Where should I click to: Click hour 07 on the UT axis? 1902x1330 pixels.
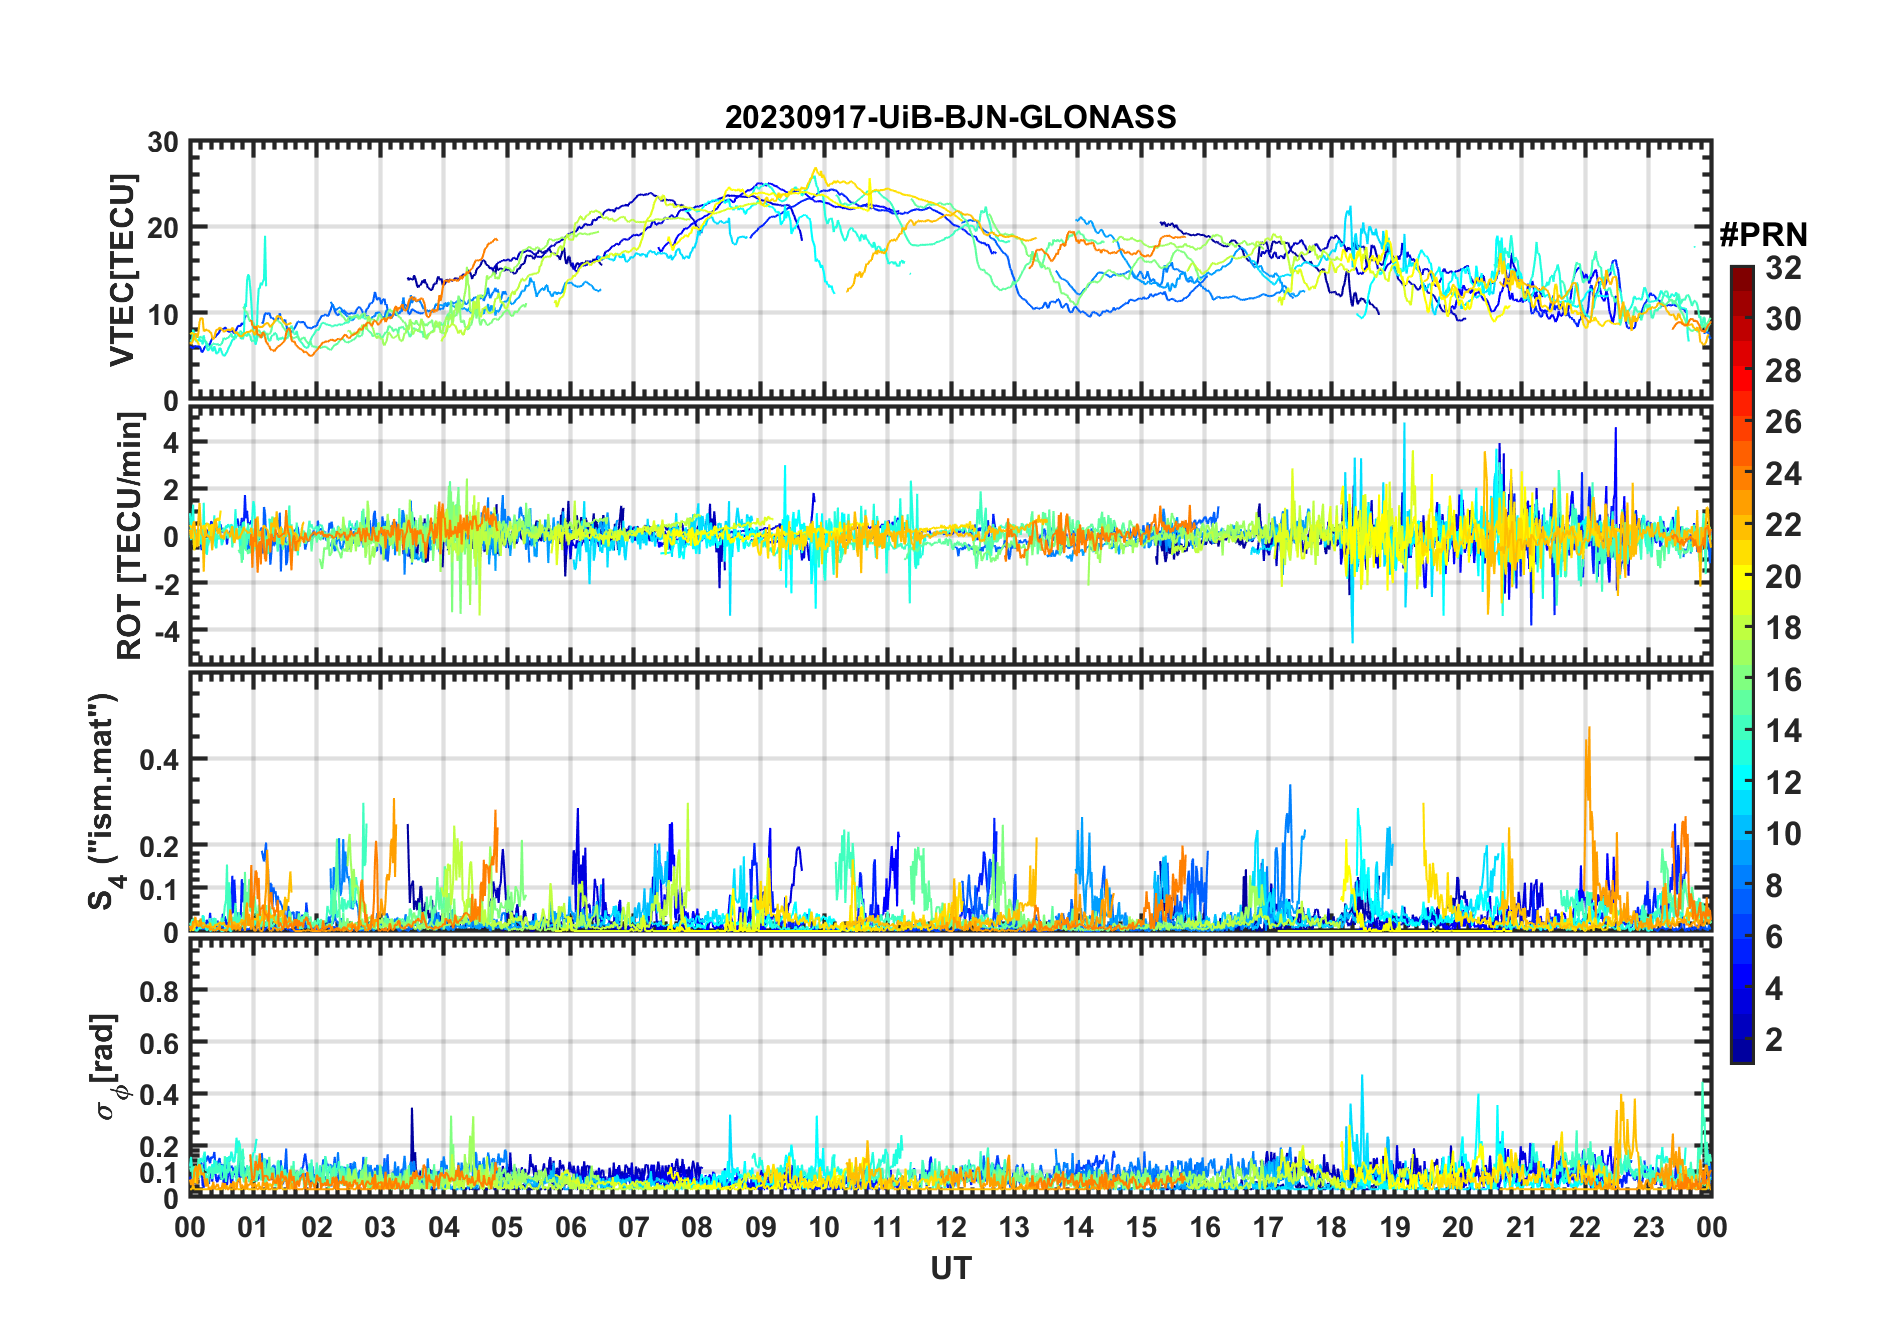(634, 1227)
